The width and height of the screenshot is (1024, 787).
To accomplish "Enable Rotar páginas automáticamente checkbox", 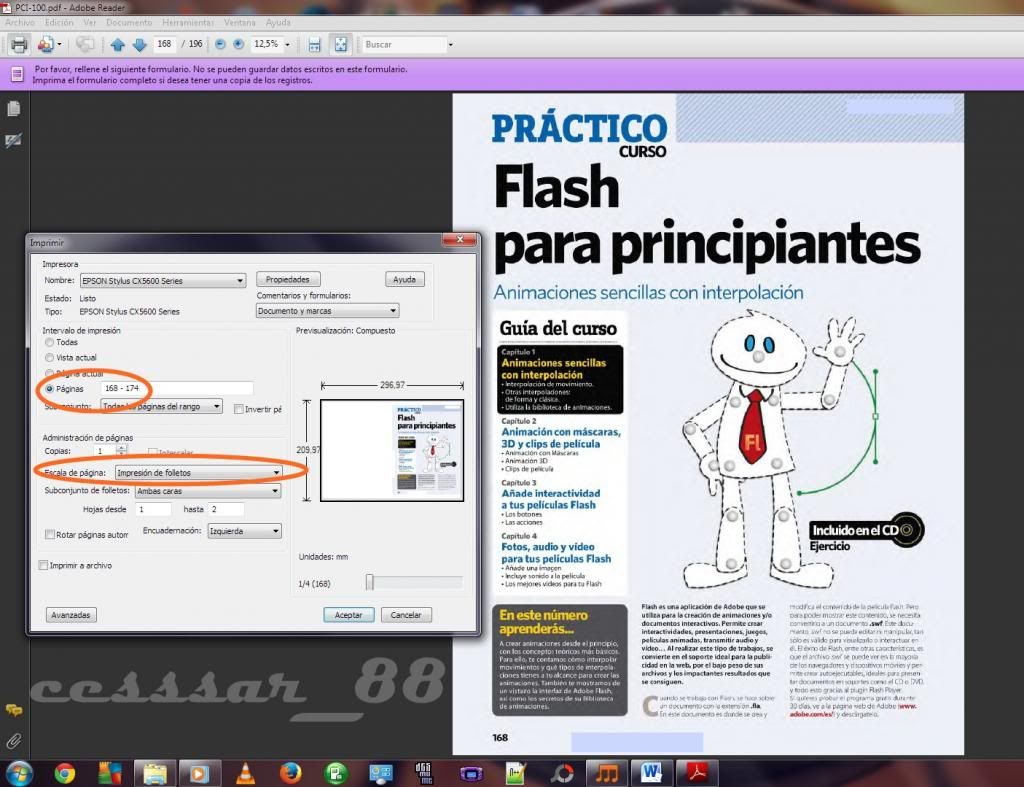I will coord(50,534).
